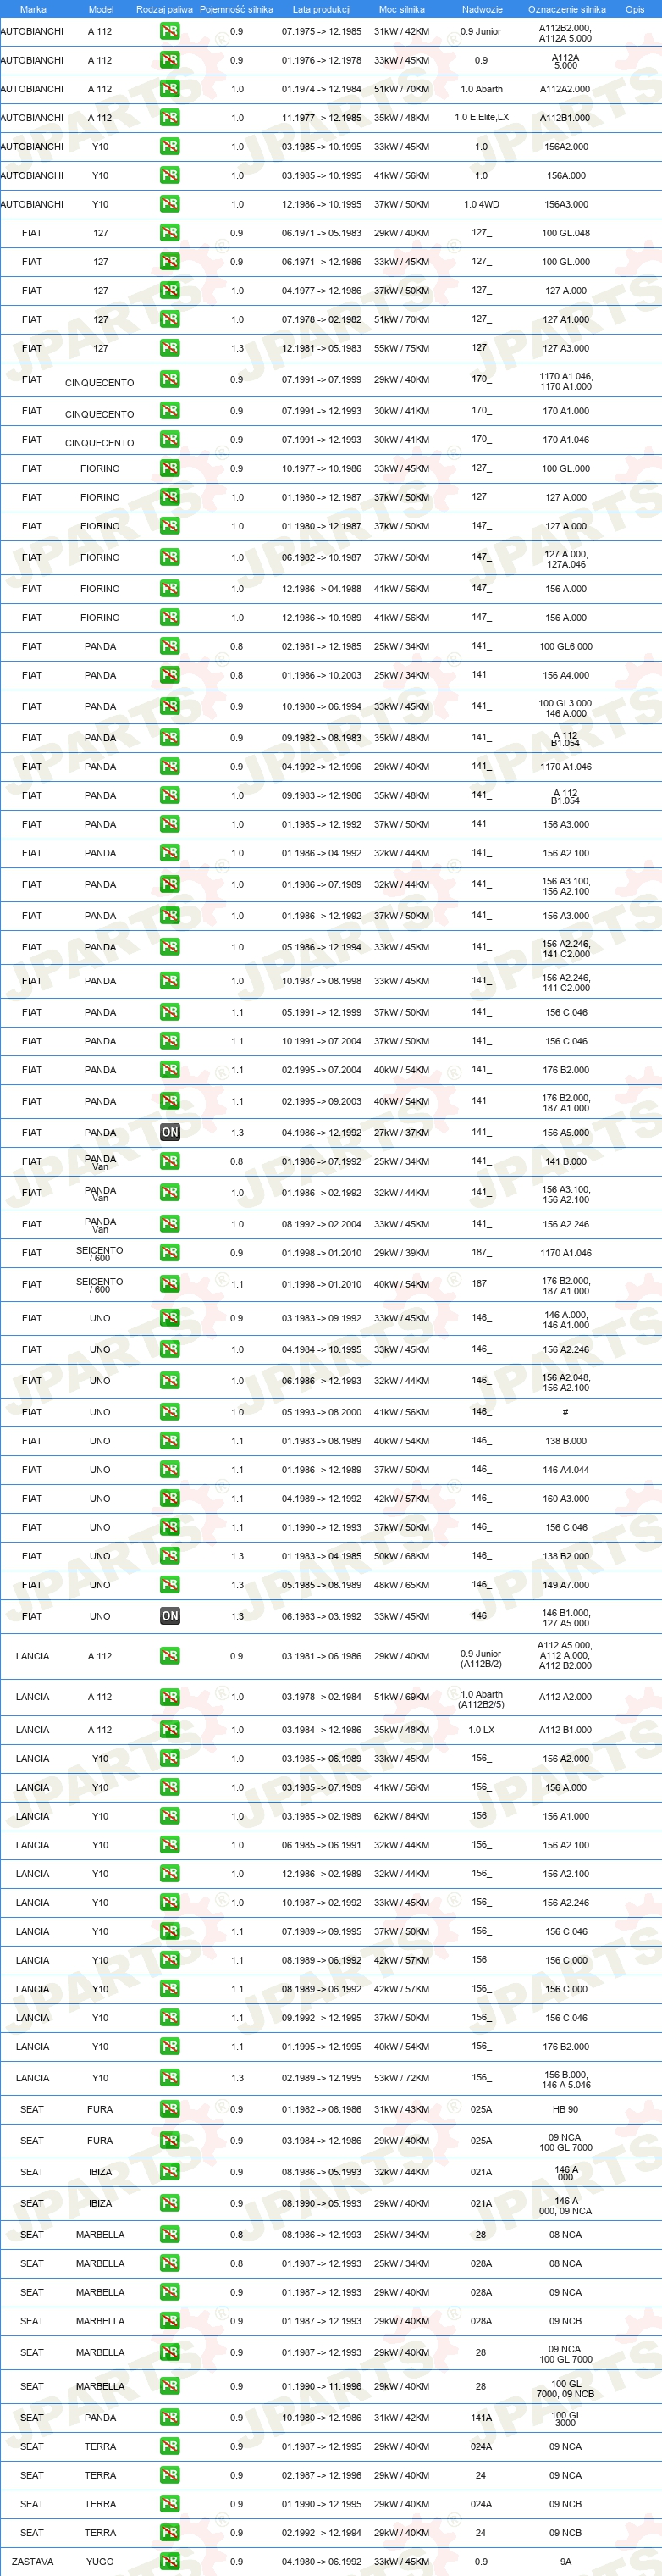
Task: Click the PB fuel icon in the AUTOBIANCHI 1.0 Abarth row
Action: (170, 89)
